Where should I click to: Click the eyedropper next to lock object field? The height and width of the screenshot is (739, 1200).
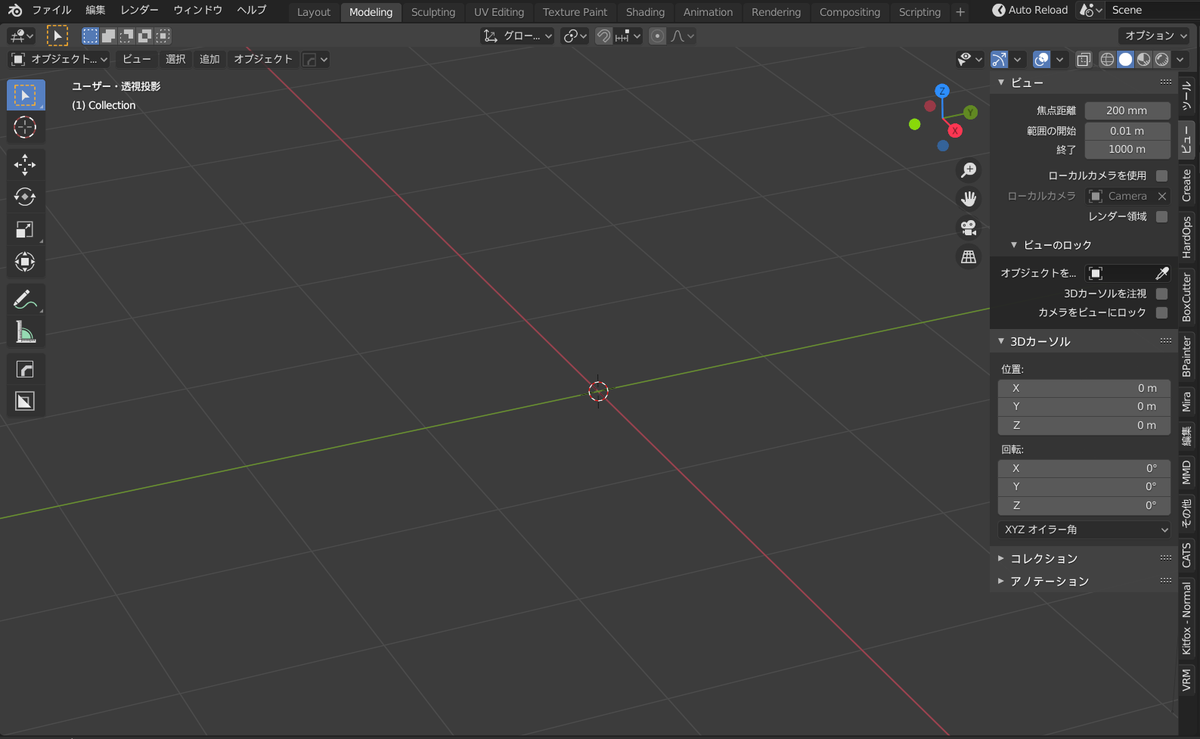[1162, 273]
